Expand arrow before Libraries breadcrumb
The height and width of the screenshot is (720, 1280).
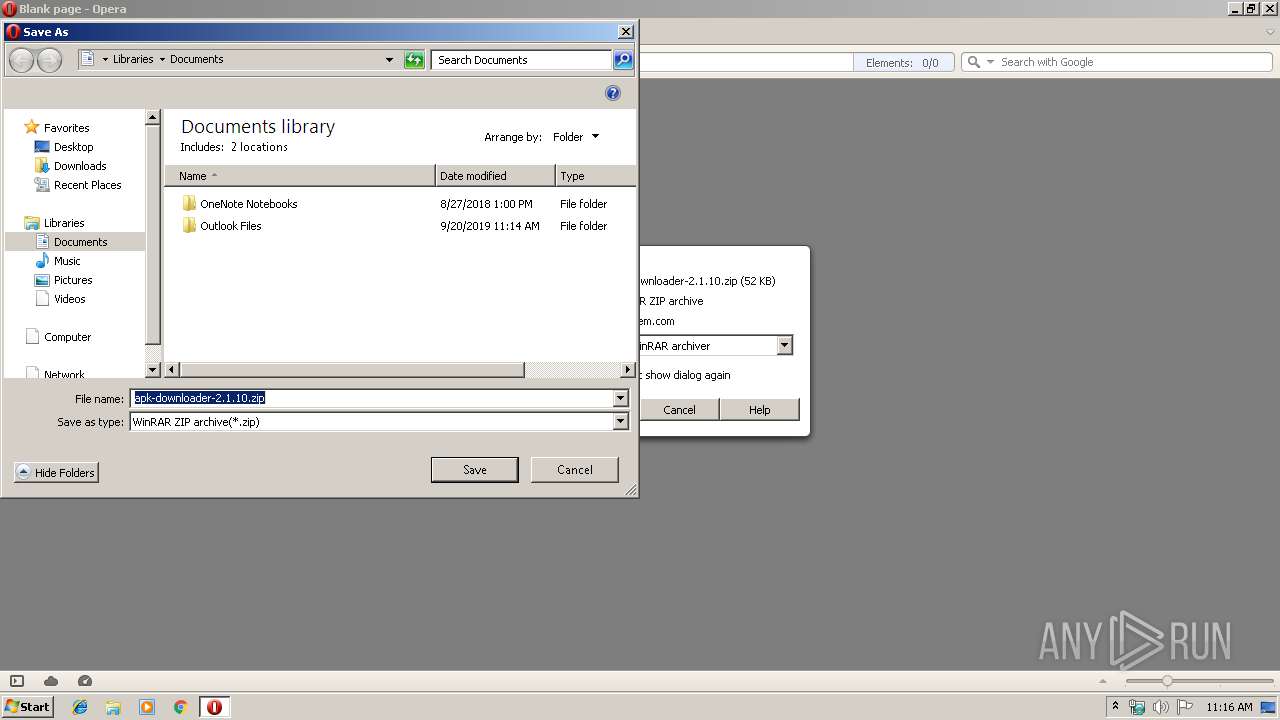coord(105,60)
